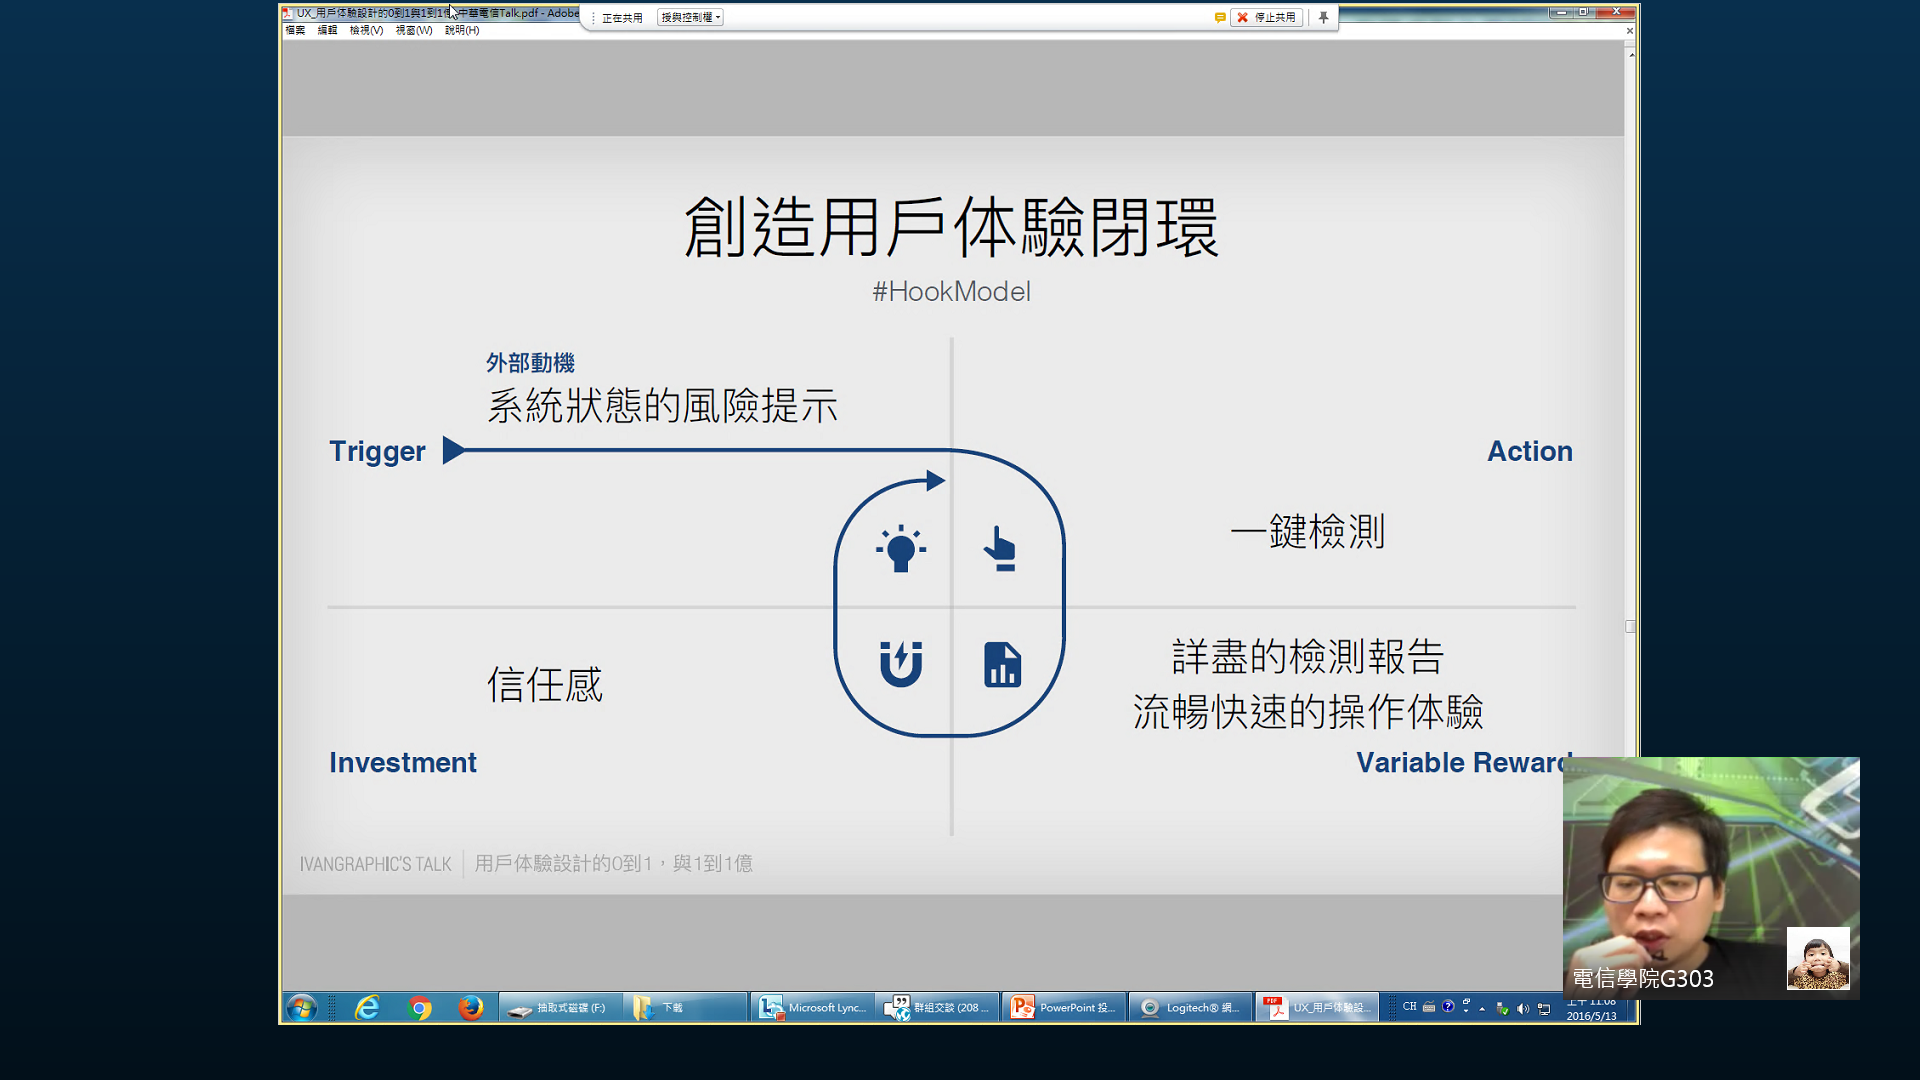1920x1080 pixels.
Task: Switch to PowerPoint taskbar window
Action: (x=1063, y=1007)
